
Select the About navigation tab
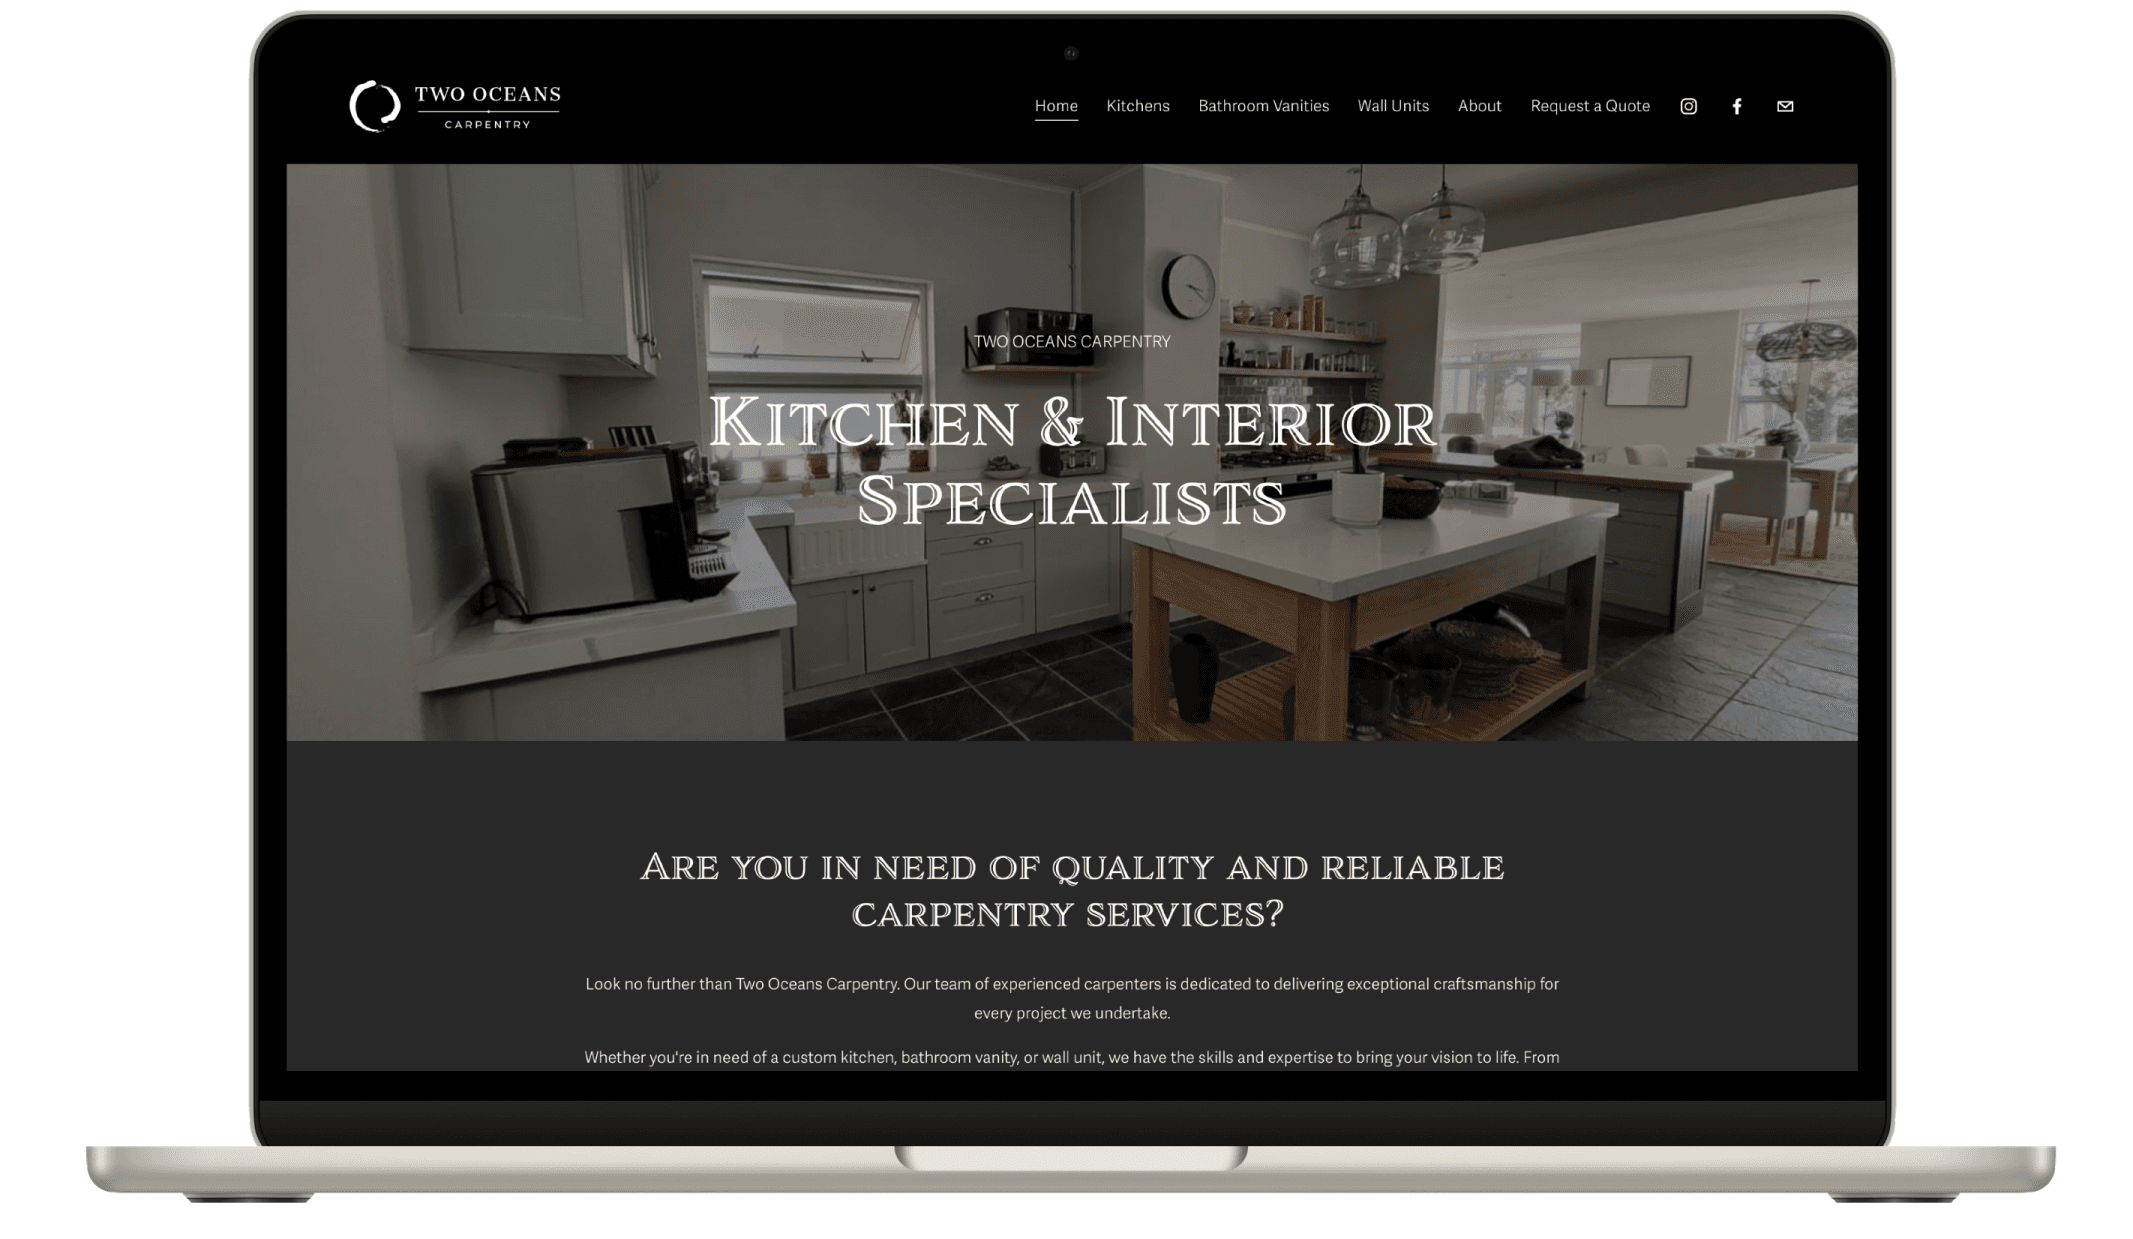point(1480,105)
